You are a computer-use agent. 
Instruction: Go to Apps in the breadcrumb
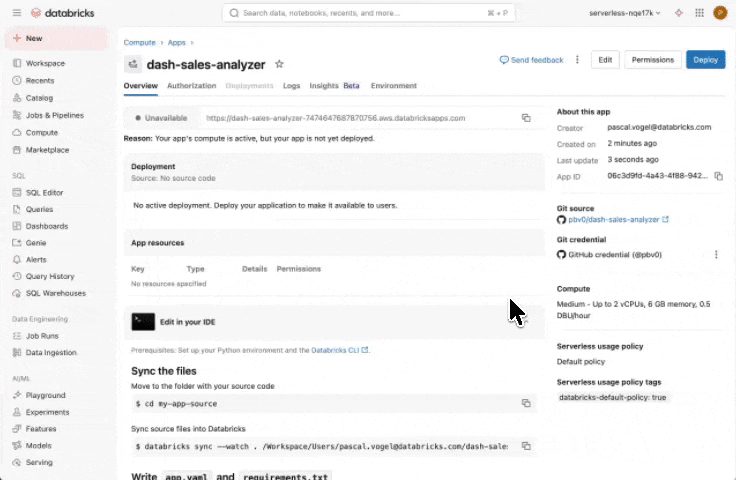click(x=176, y=43)
